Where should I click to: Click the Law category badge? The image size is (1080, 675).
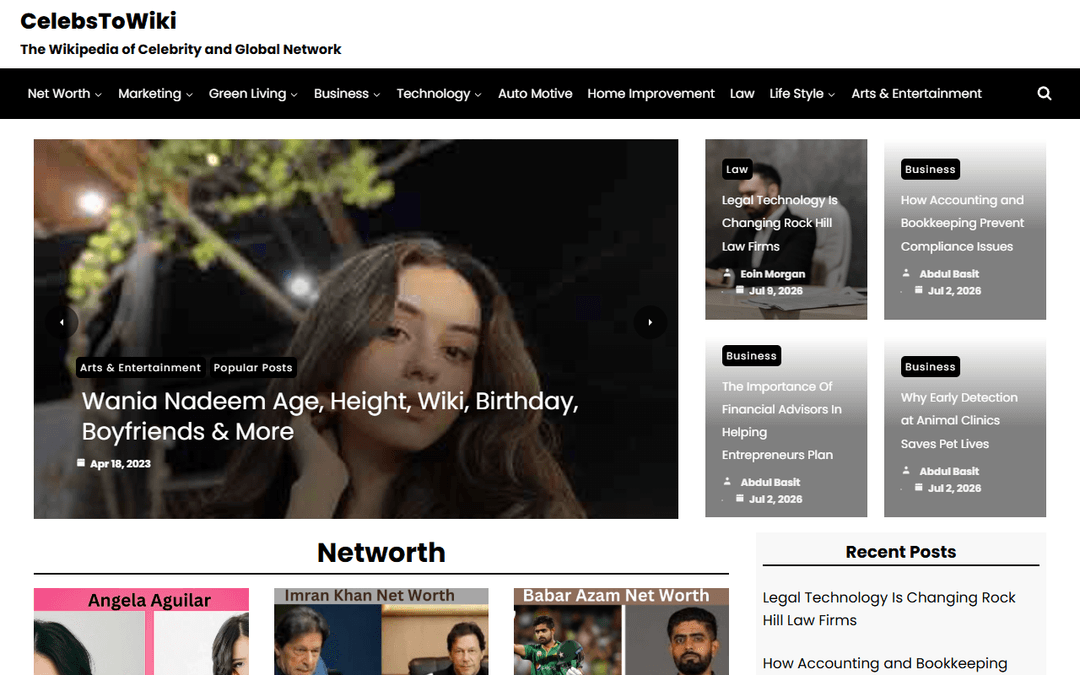[x=737, y=169]
